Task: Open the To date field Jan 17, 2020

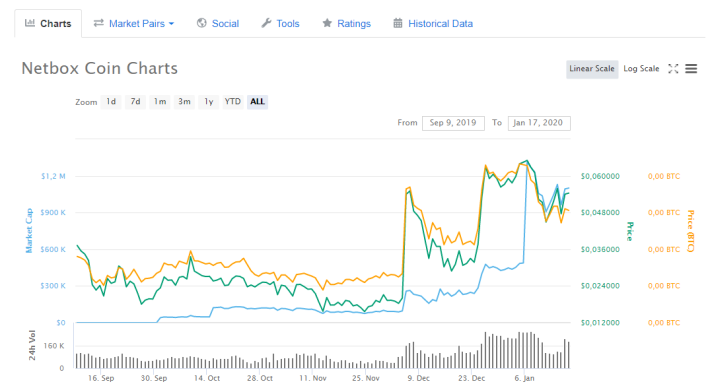Action: pyautogui.click(x=539, y=123)
